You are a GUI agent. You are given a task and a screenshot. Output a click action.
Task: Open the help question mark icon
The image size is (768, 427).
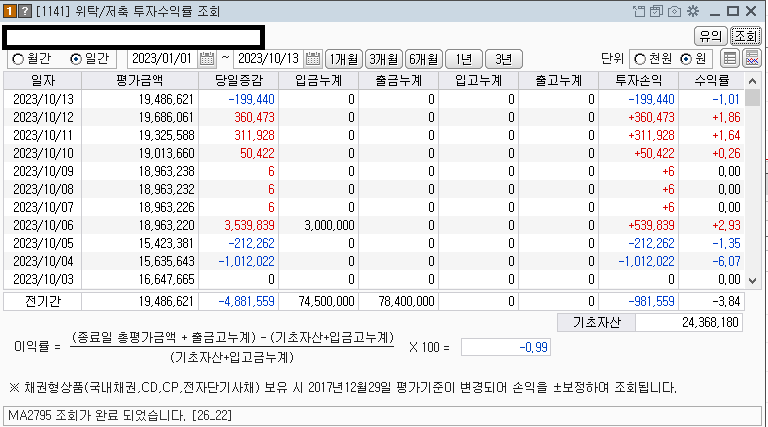pyautogui.click(x=25, y=11)
